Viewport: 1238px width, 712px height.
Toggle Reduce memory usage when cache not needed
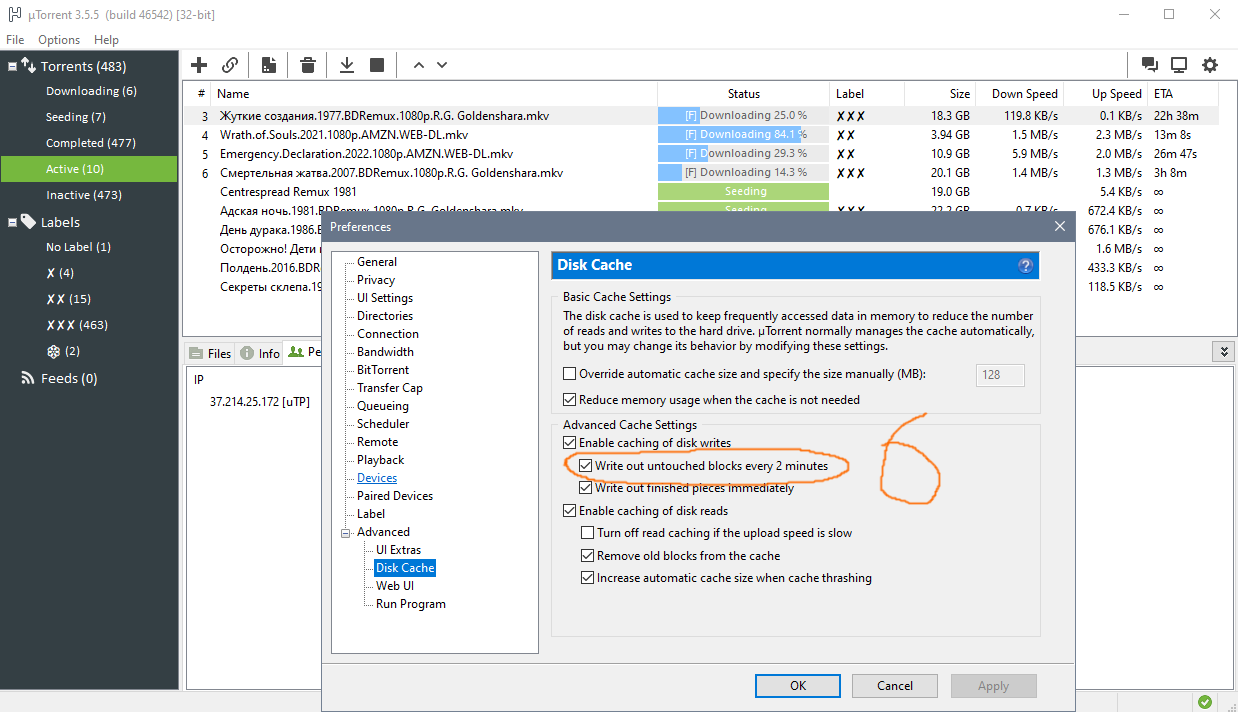pos(570,400)
